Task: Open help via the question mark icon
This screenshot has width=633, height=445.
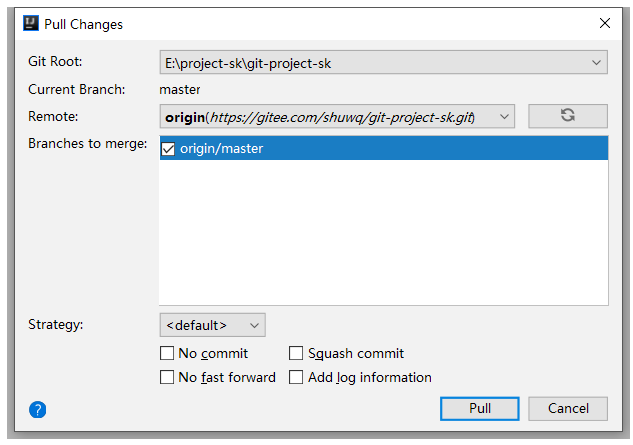Action: (x=38, y=409)
